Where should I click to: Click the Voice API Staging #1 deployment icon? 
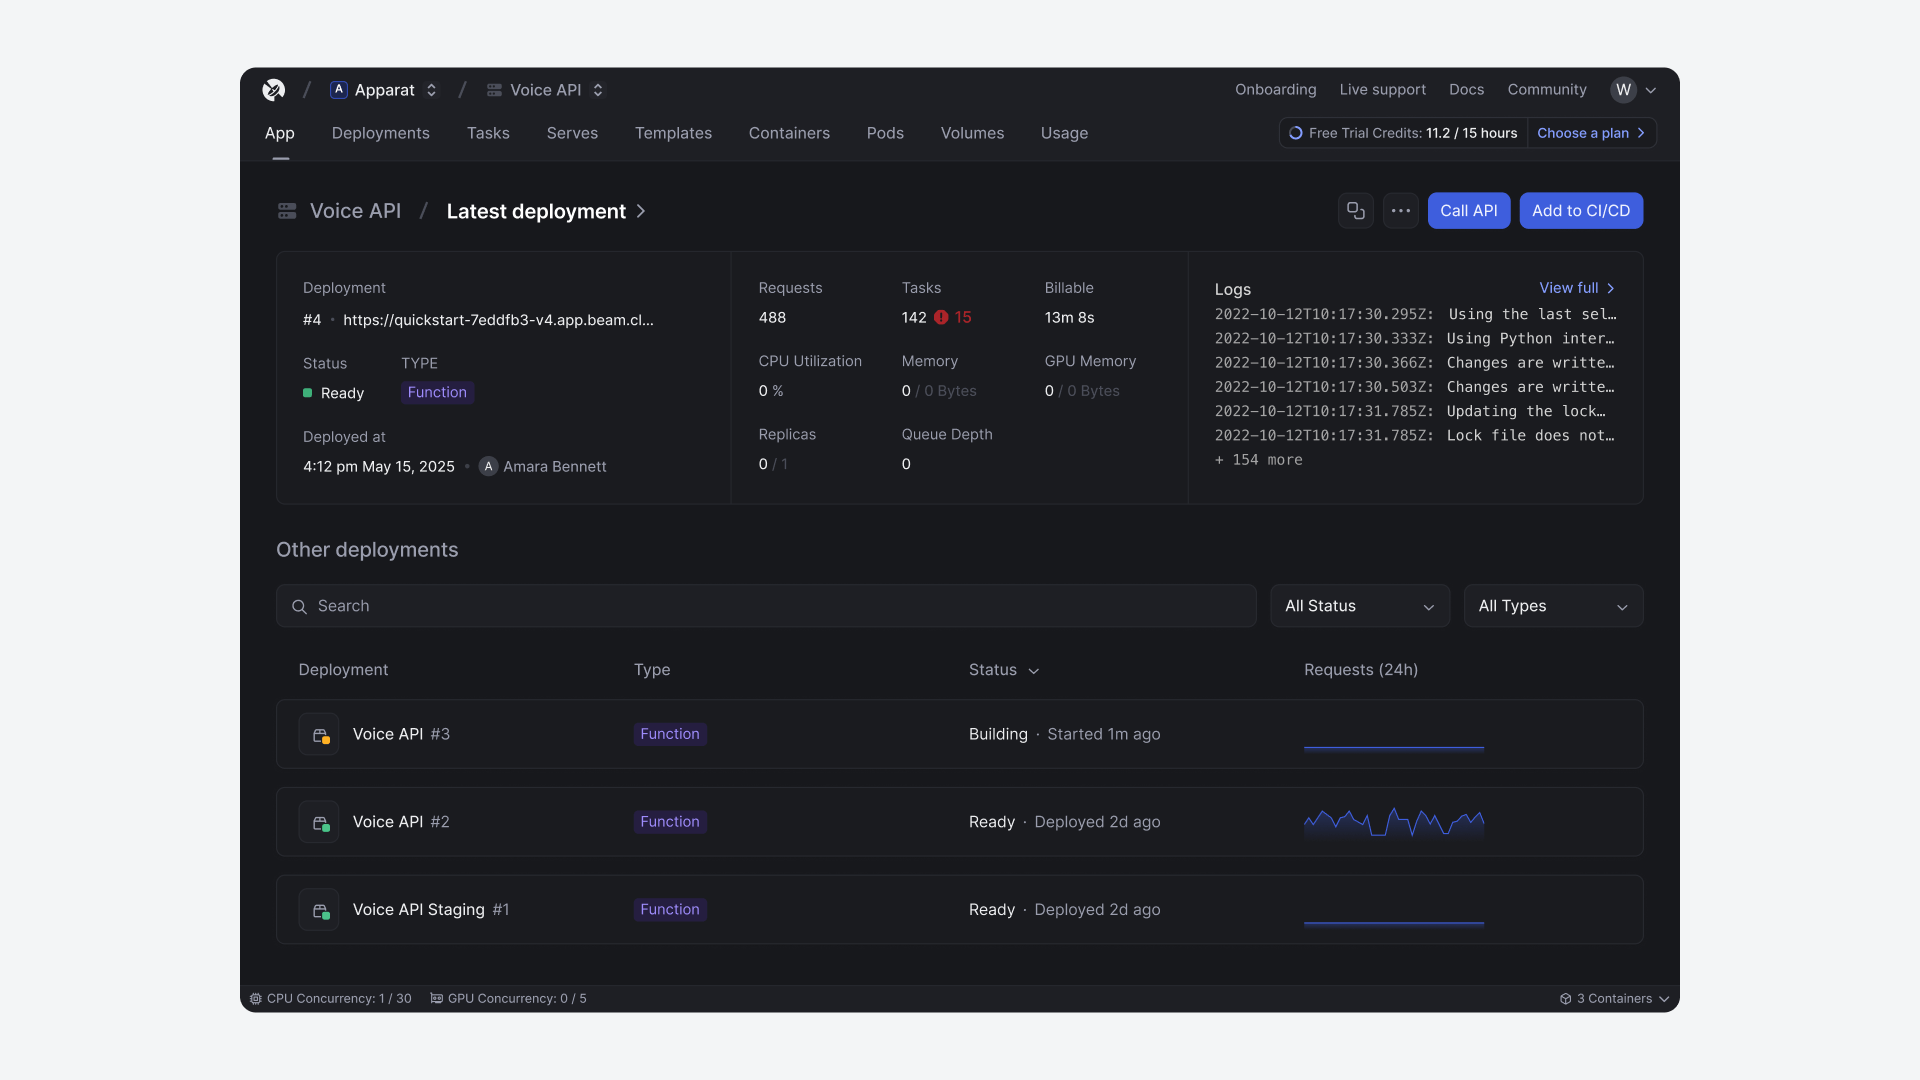tap(319, 910)
